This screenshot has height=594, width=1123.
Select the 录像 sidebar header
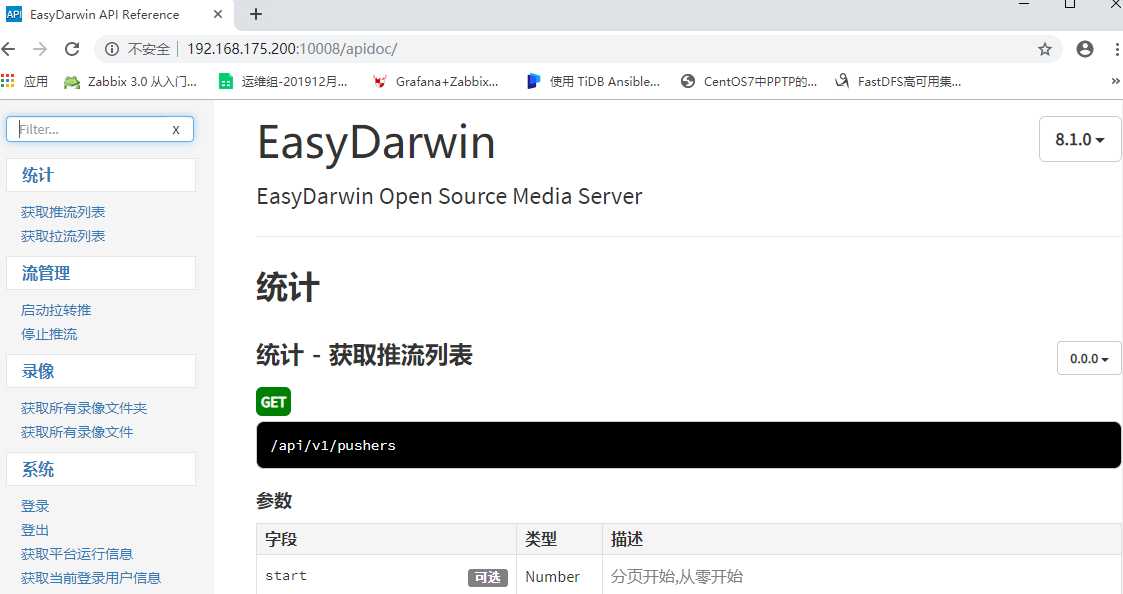click(x=100, y=371)
